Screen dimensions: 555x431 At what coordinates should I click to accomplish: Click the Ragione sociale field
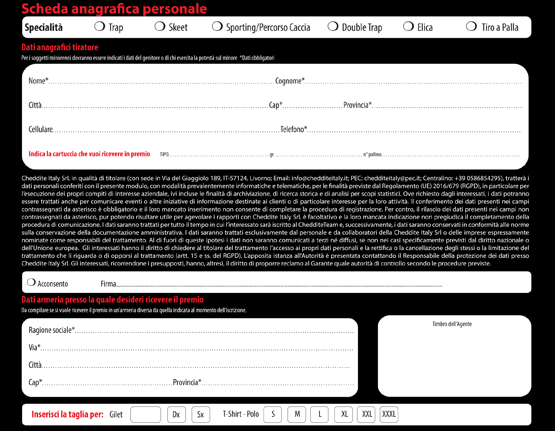(214, 331)
